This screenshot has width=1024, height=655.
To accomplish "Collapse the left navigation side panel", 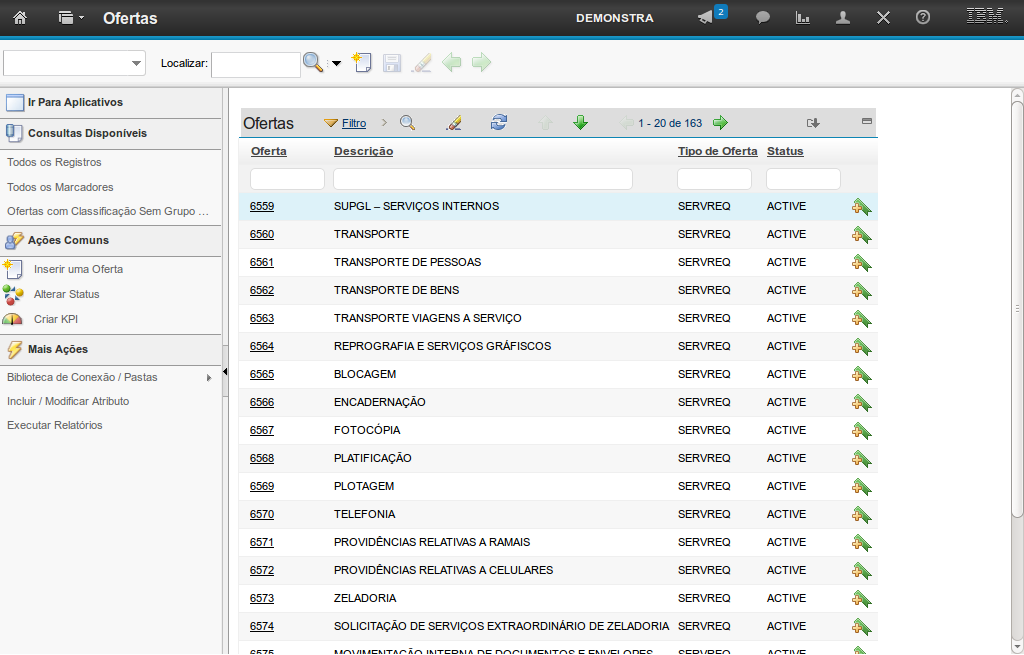I will [225, 372].
